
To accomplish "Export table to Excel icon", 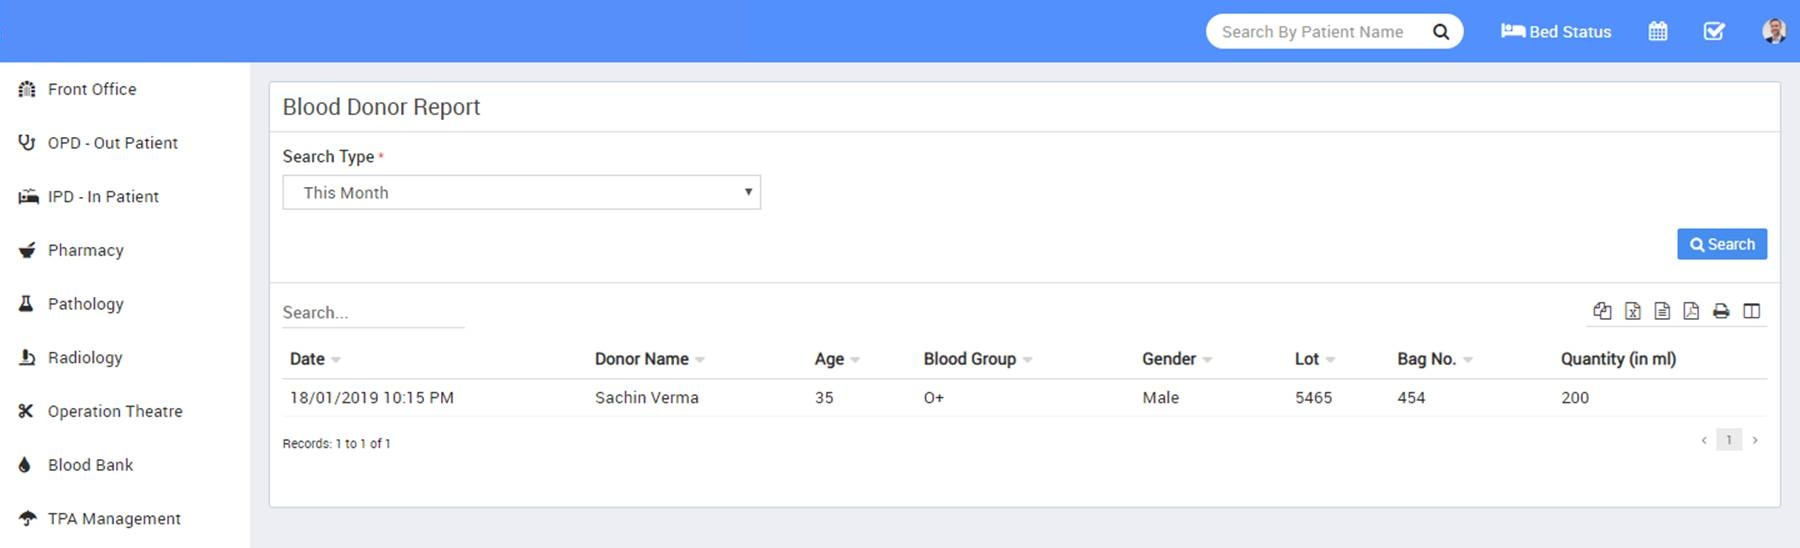I will click(1632, 311).
